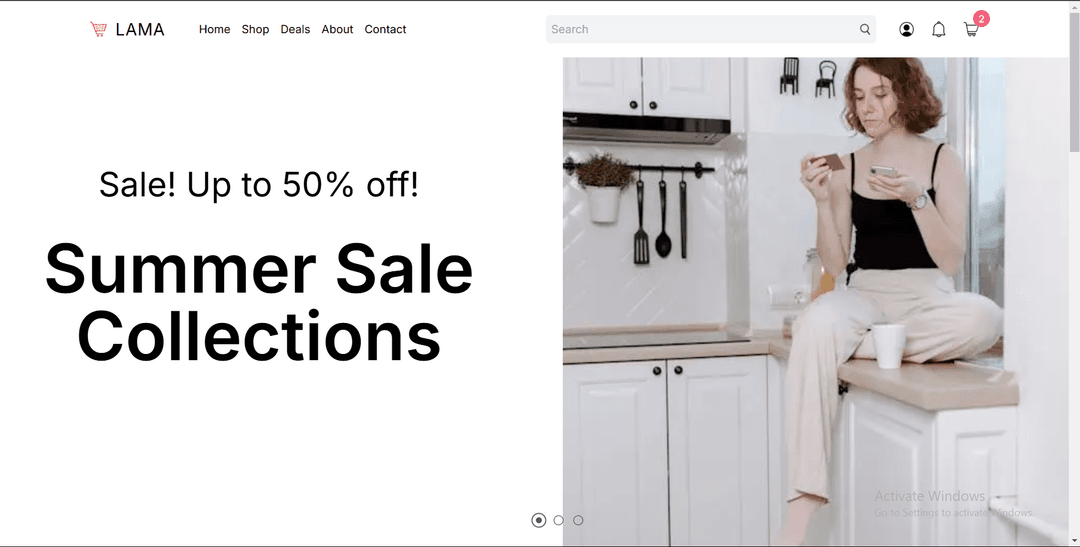
Task: Open the Contact page link
Action: (385, 29)
